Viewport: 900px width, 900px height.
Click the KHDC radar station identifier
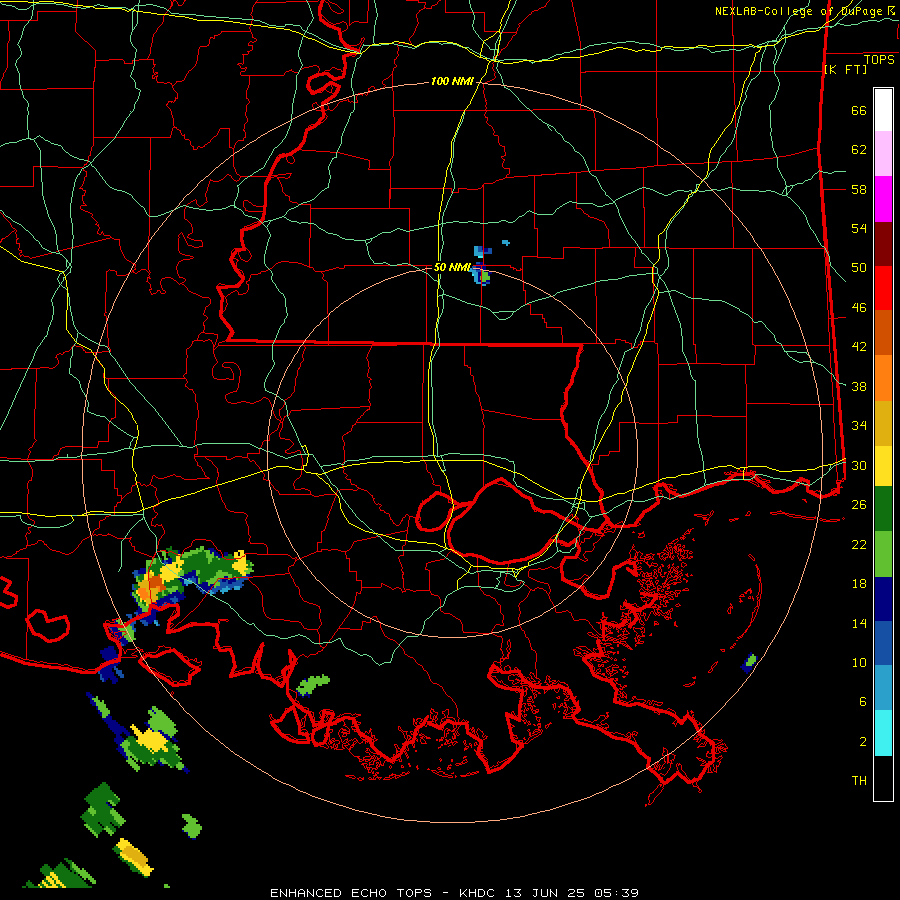(x=479, y=893)
